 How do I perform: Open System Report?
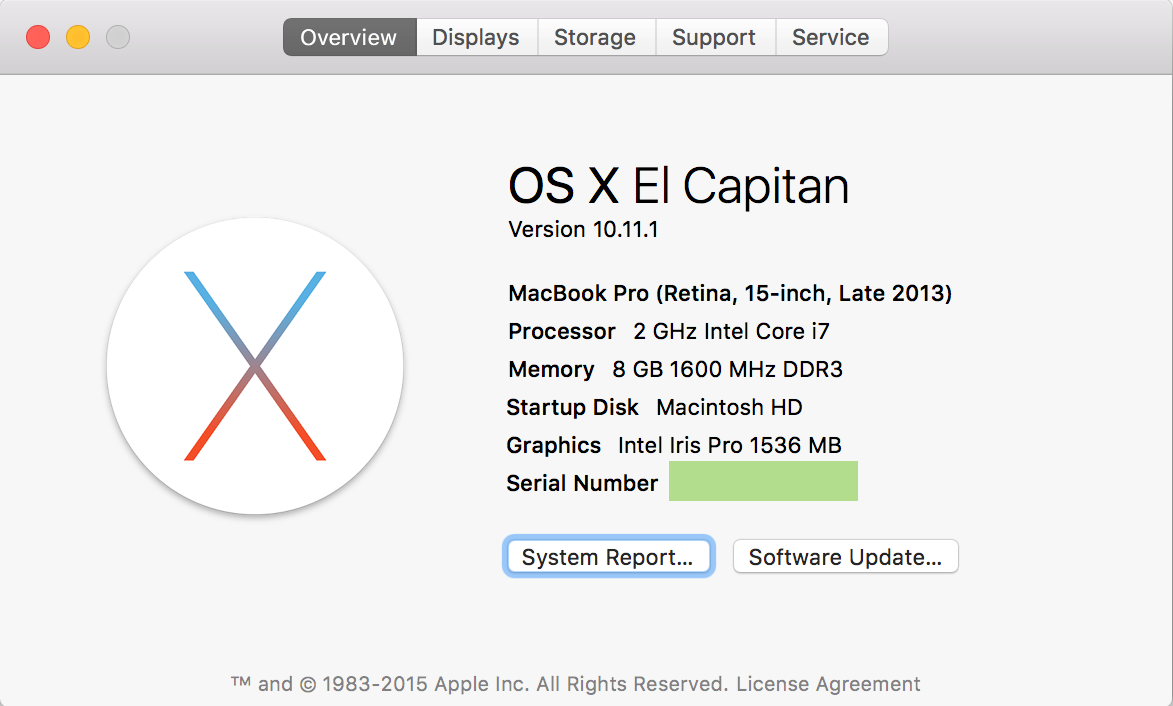click(x=608, y=558)
